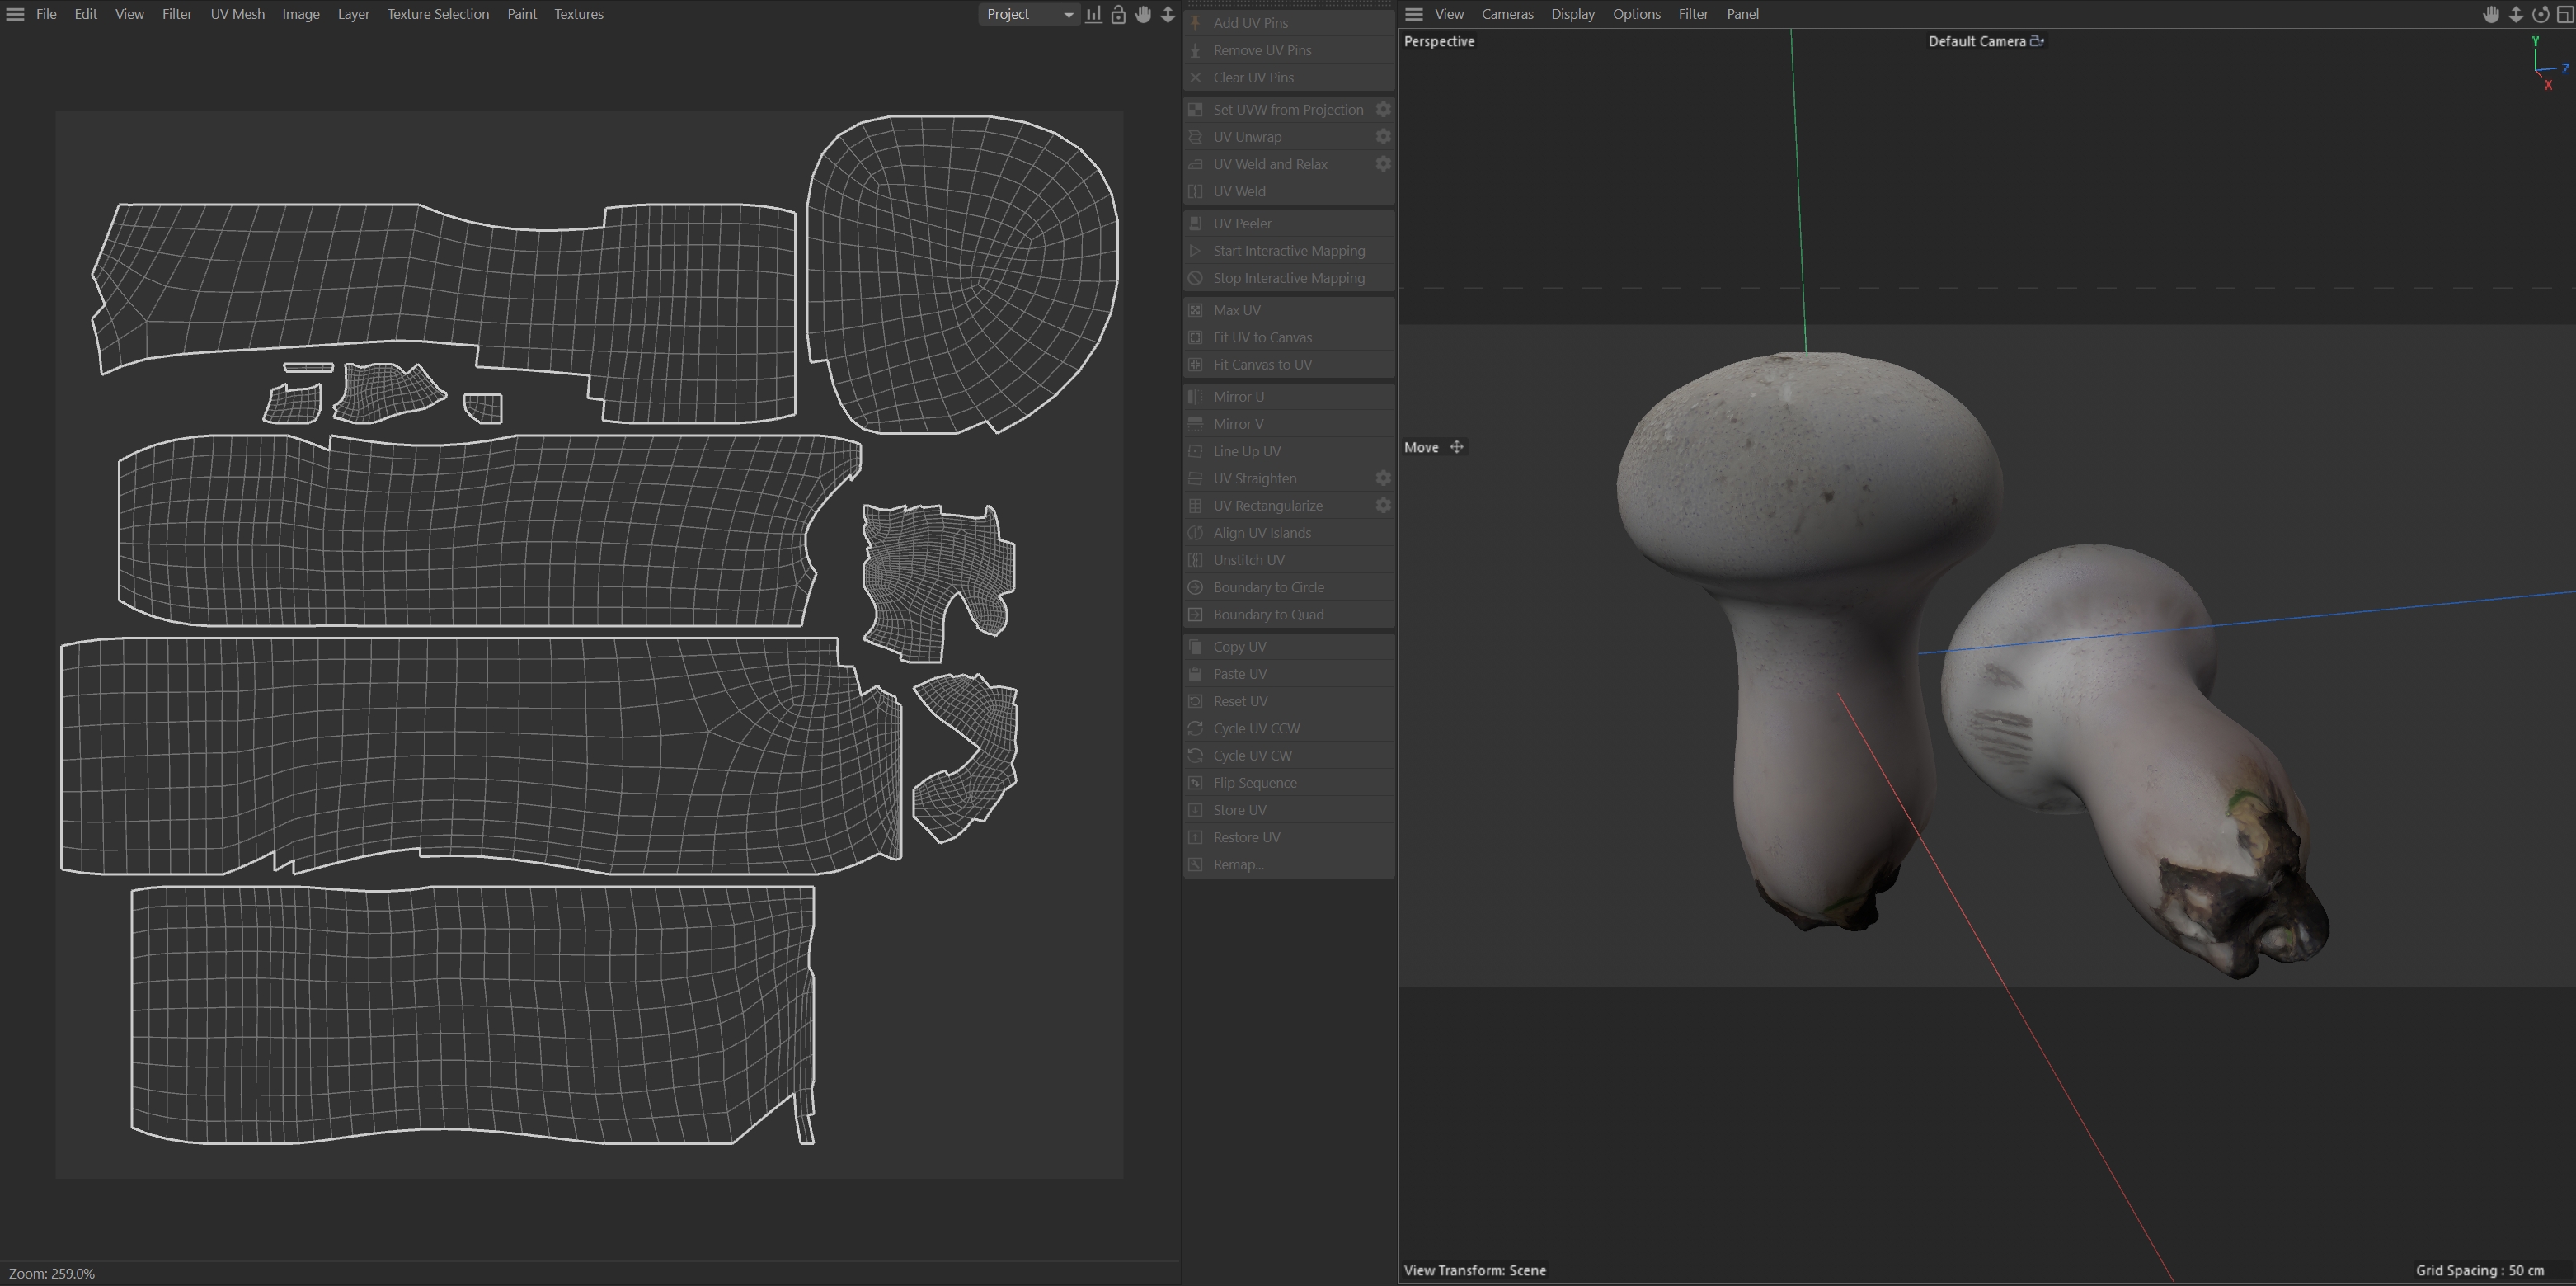Open Set UVW from Projection settings gear
The image size is (2576, 1286).
pyautogui.click(x=1383, y=110)
